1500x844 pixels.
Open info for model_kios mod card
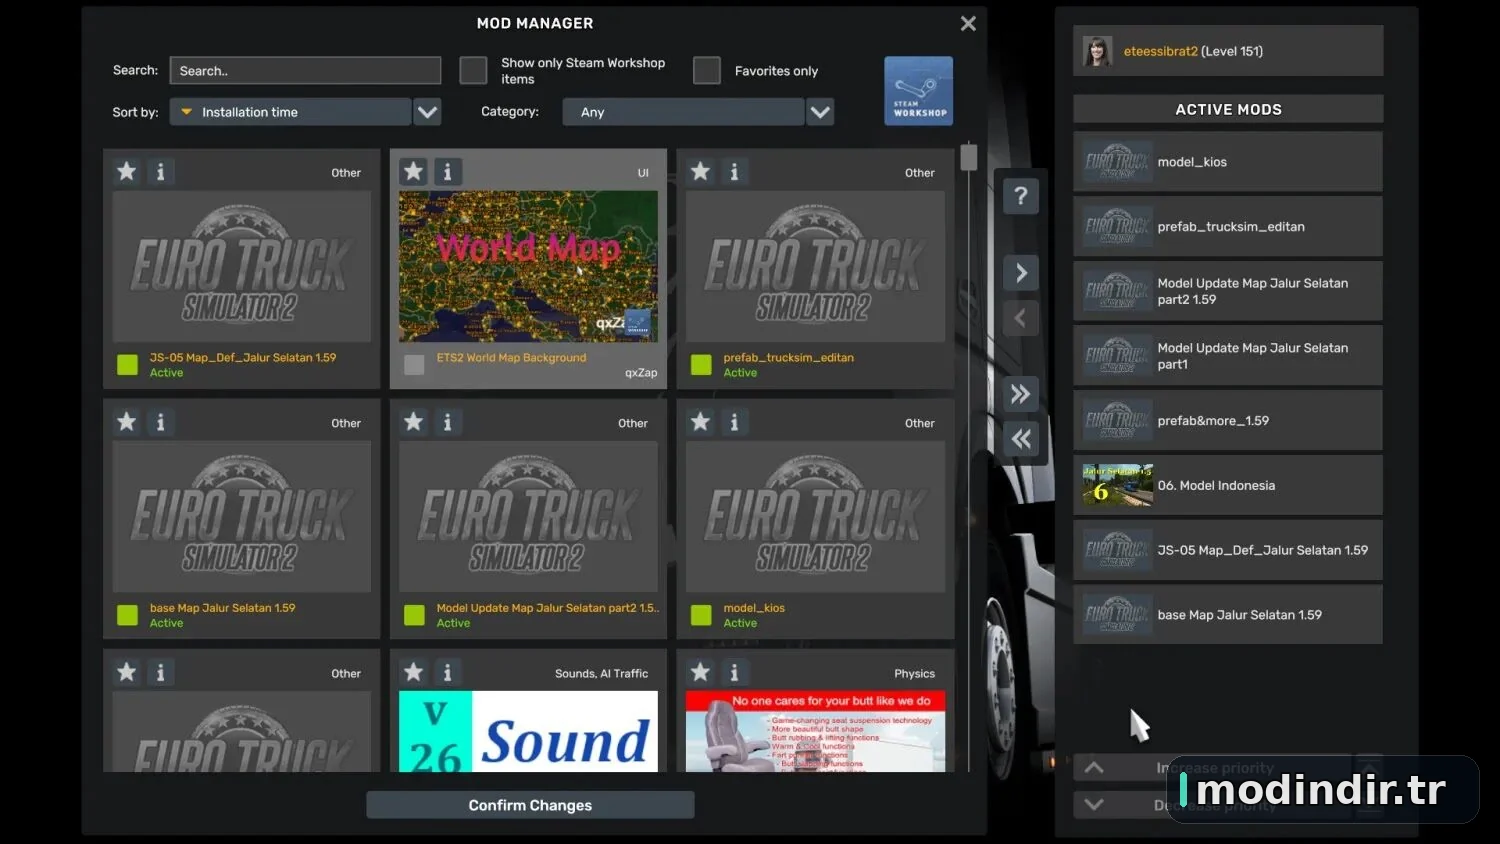(734, 422)
